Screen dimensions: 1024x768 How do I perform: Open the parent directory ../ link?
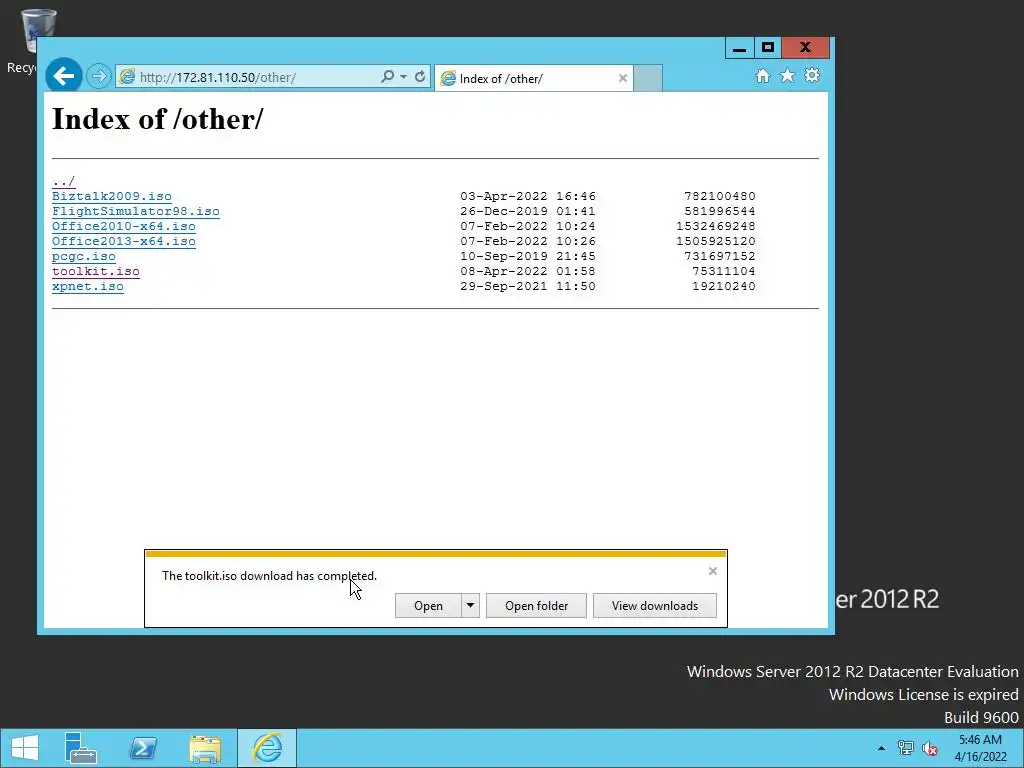63,182
